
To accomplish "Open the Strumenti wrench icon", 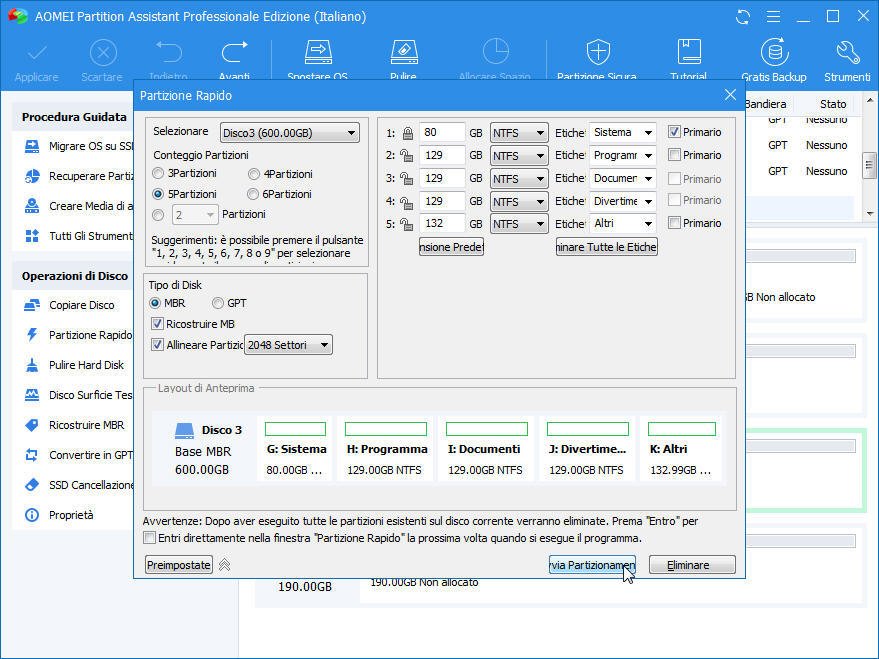I will pyautogui.click(x=847, y=53).
